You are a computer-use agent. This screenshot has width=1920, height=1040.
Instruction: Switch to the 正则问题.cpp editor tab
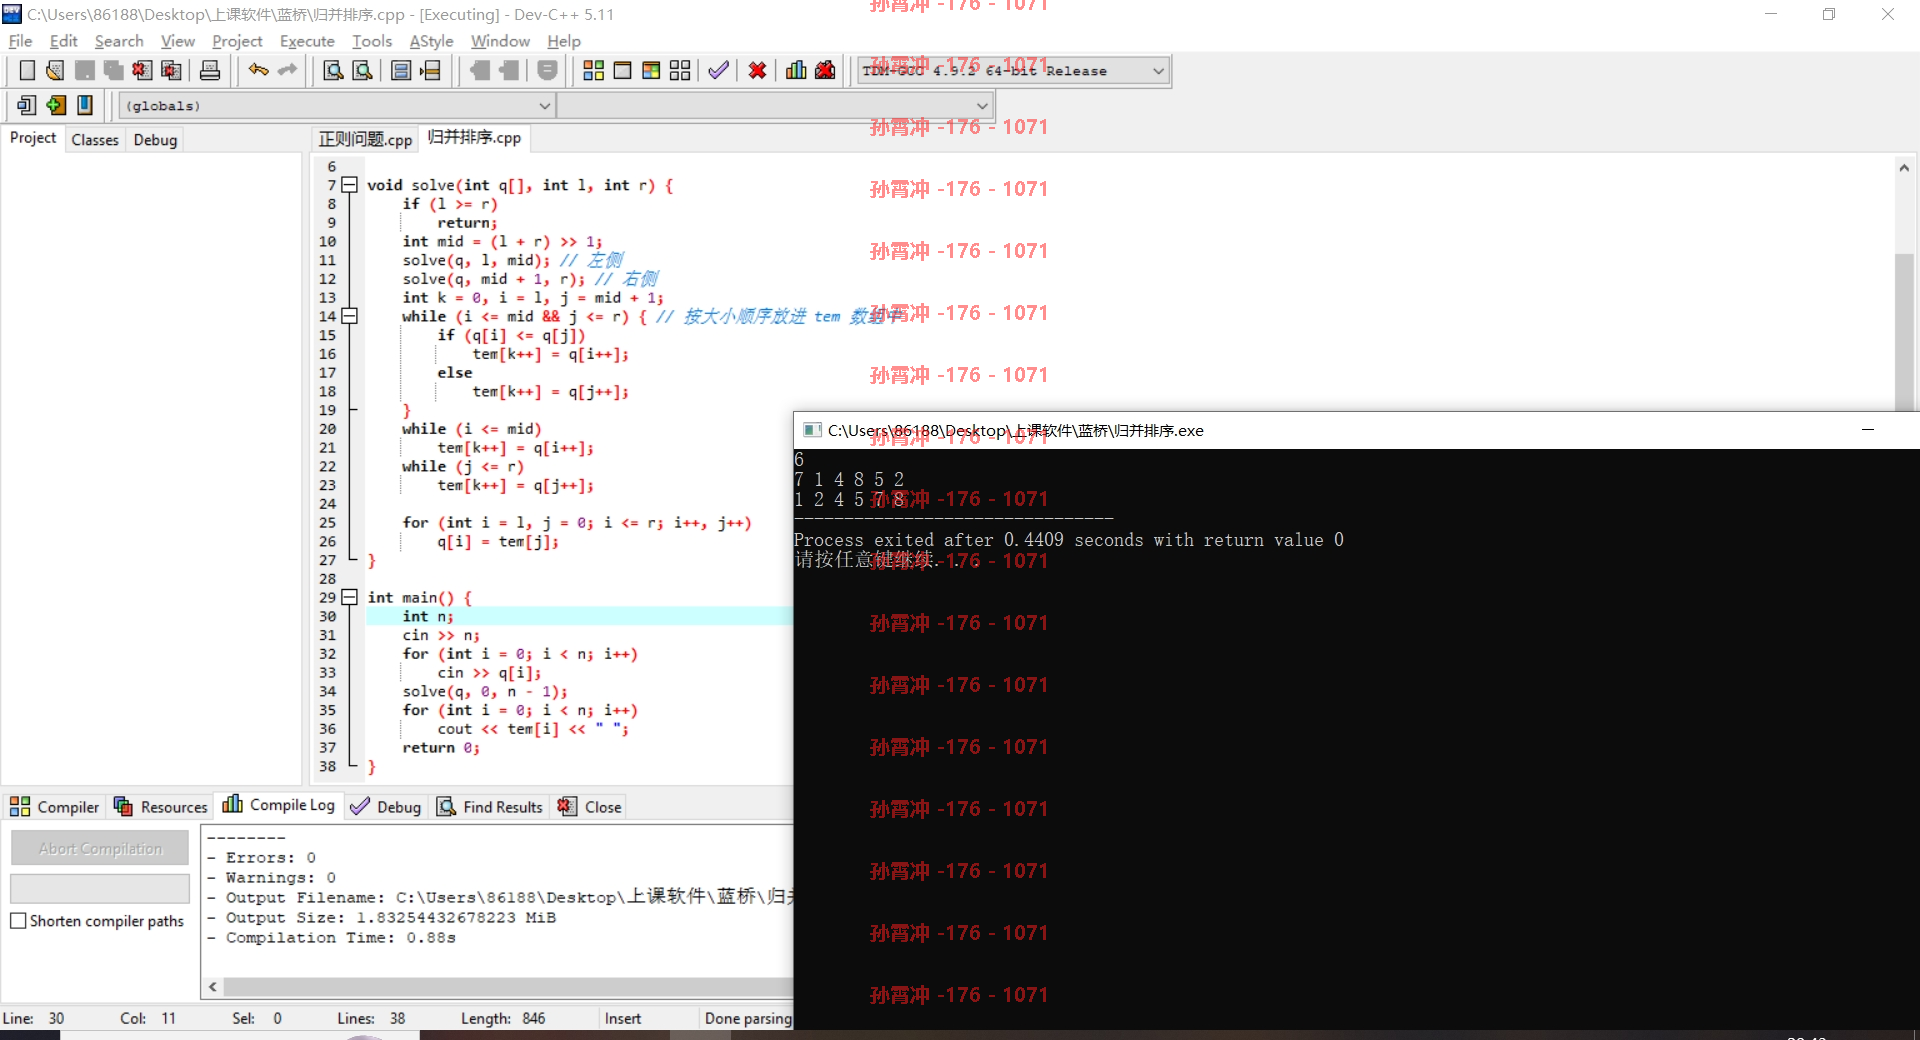pyautogui.click(x=365, y=139)
